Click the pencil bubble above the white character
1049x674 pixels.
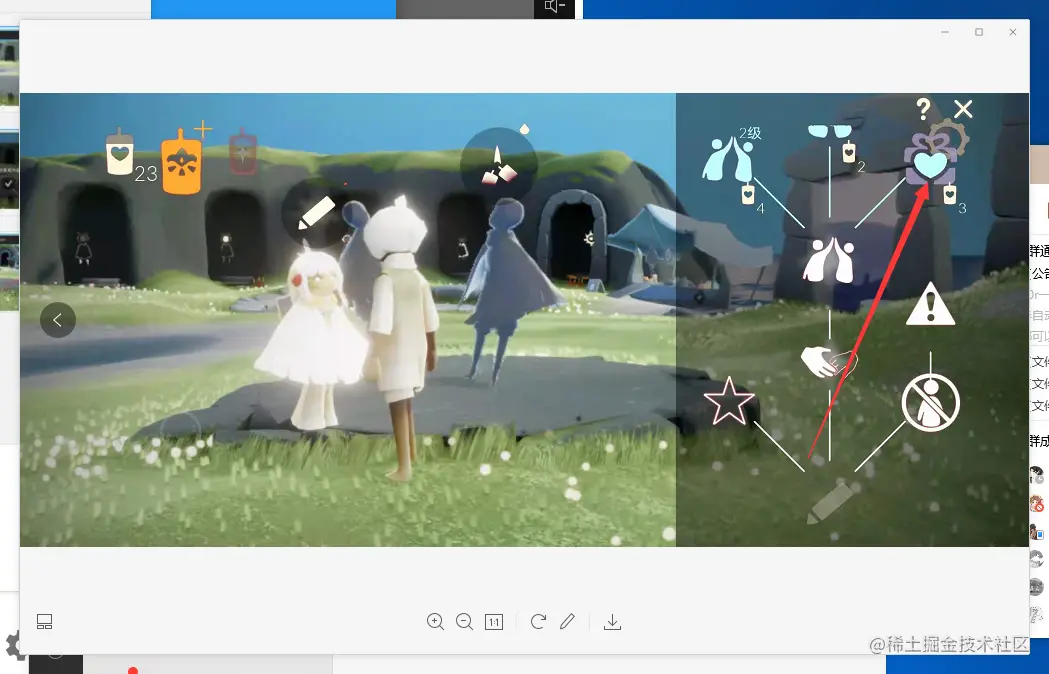point(314,212)
